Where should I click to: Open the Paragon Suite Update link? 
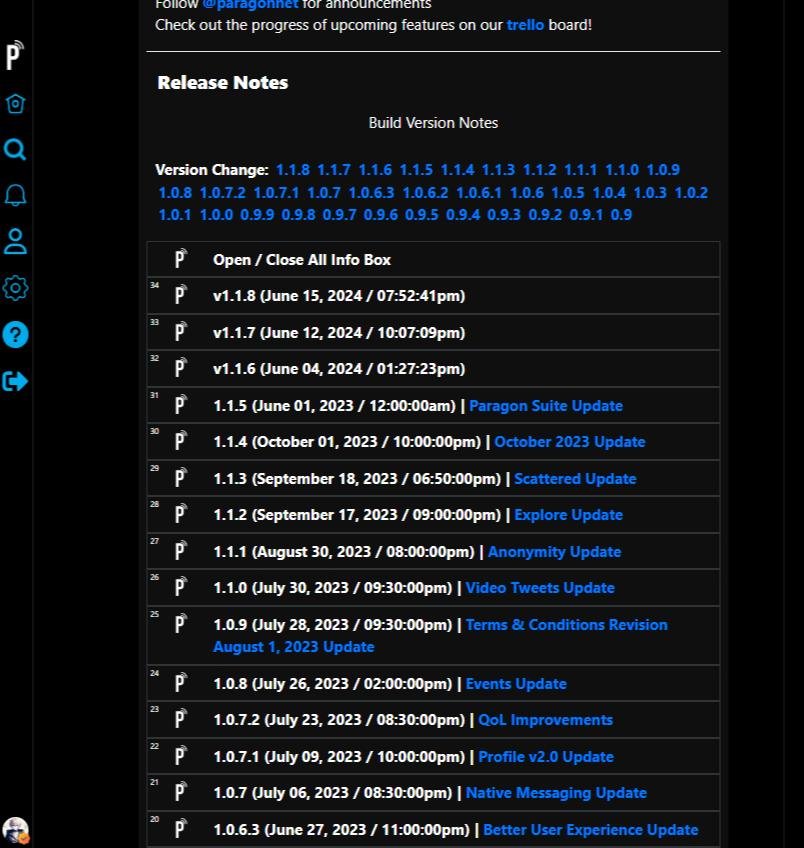tap(545, 406)
